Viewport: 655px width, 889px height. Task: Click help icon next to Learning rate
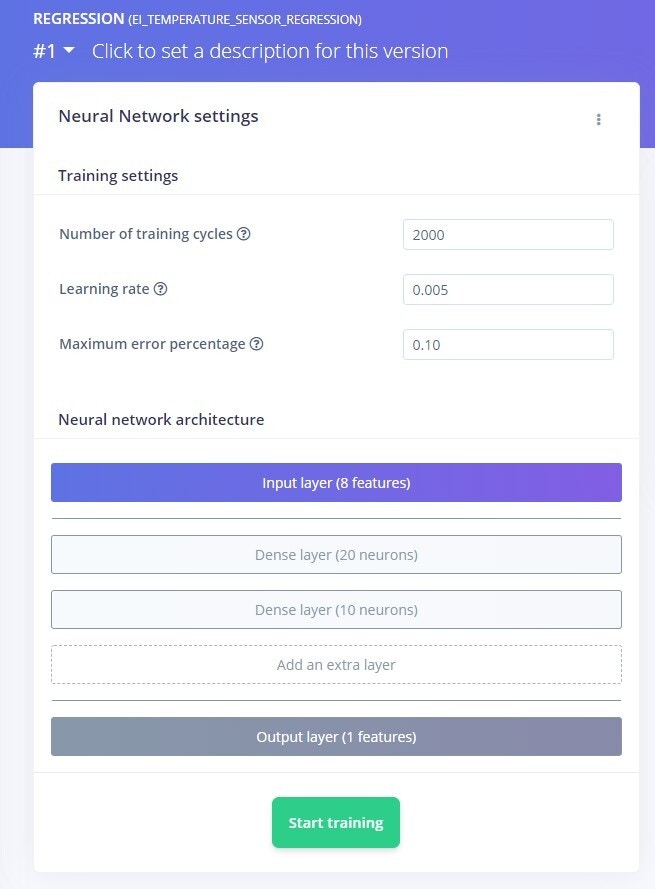coord(160,289)
